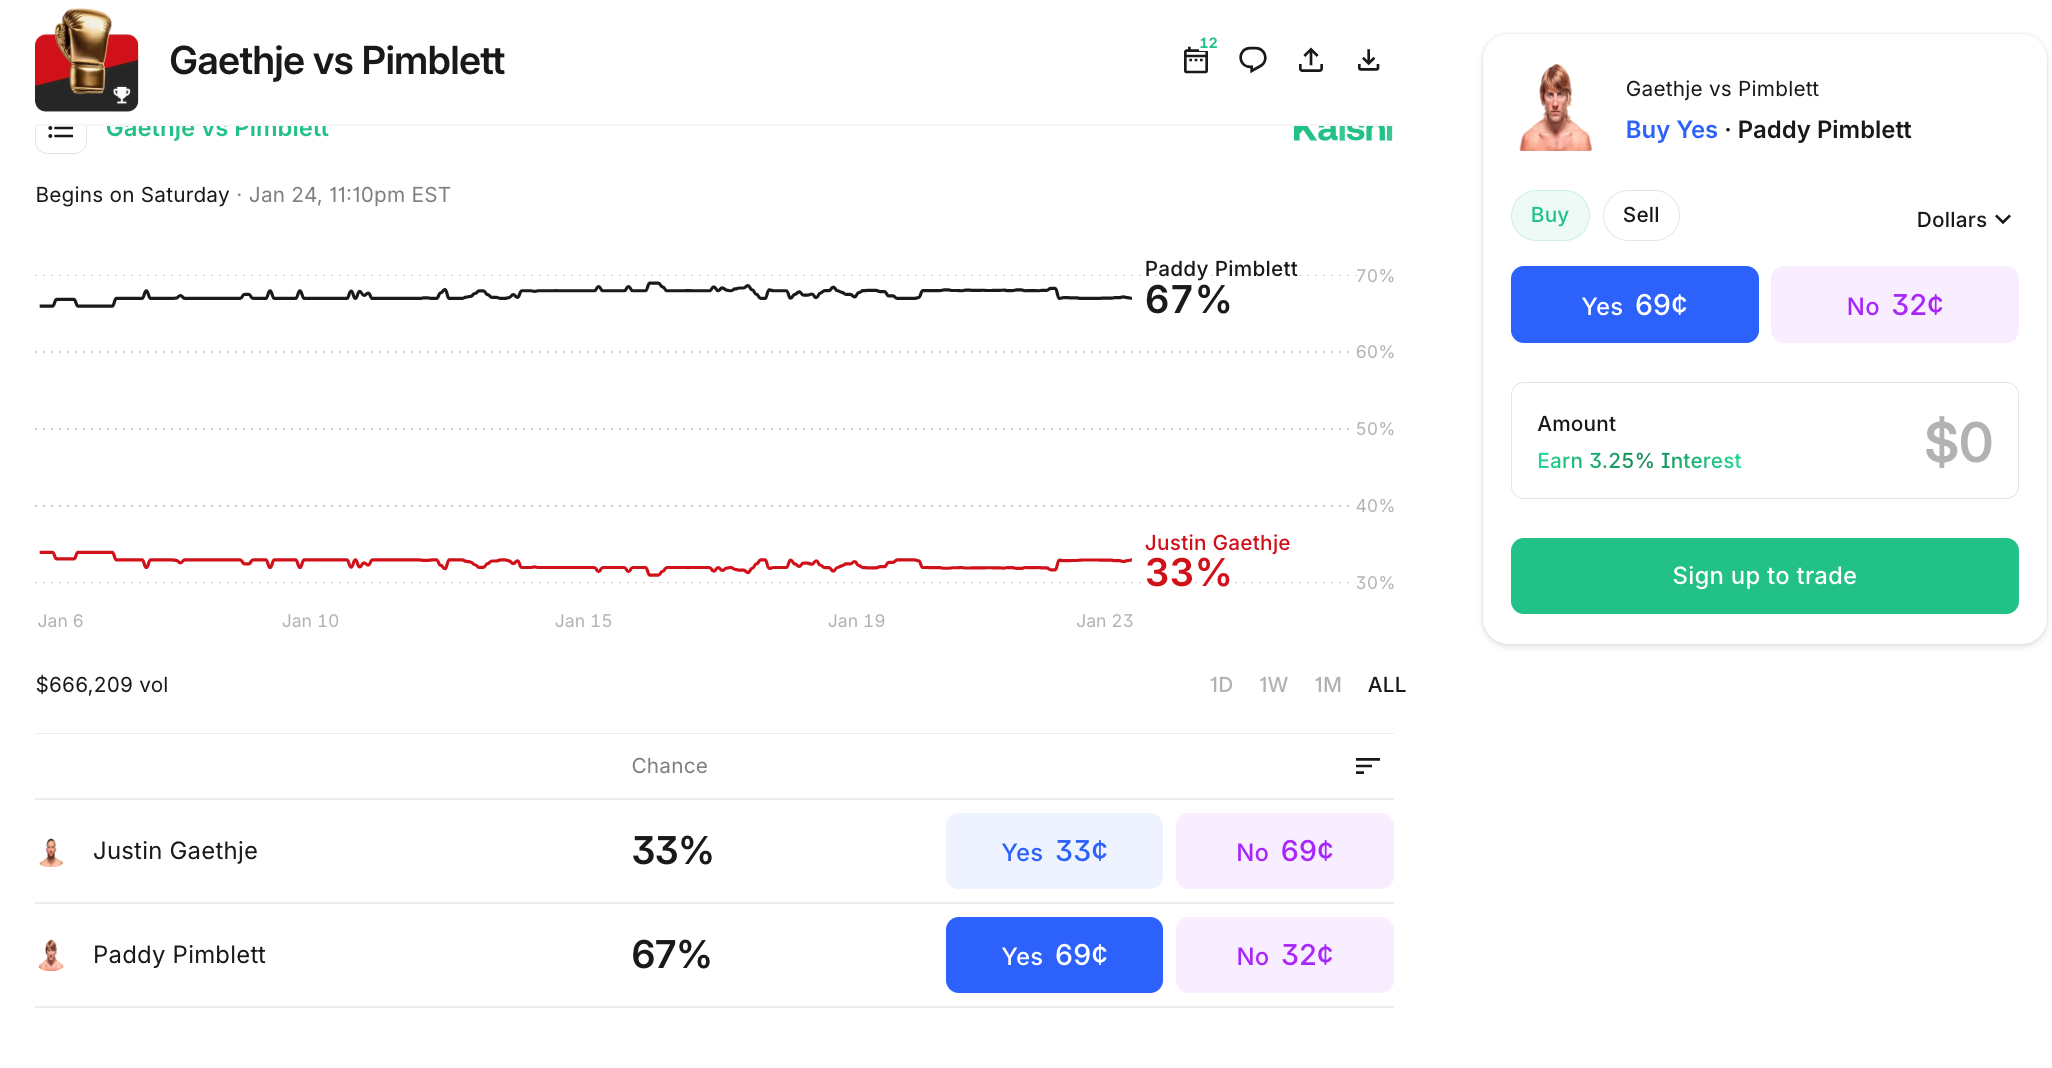
Task: Open the list menu icon beside market title
Action: tap(61, 133)
